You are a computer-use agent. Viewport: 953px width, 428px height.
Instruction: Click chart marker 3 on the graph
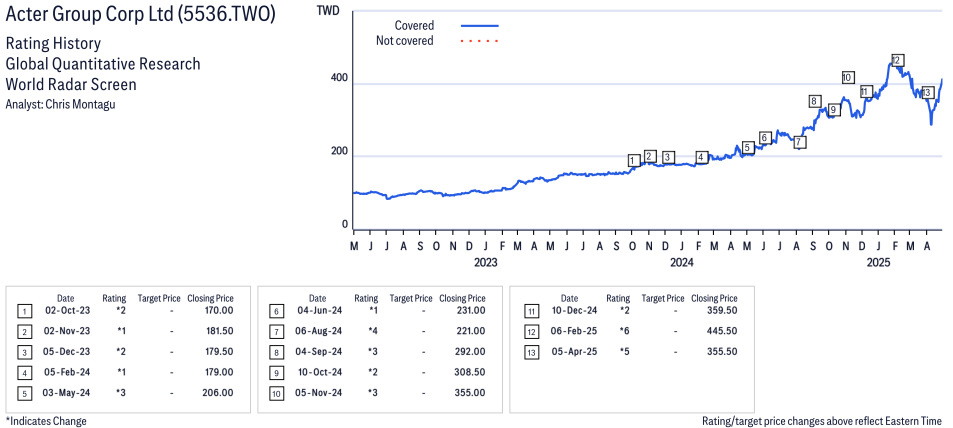coord(668,157)
